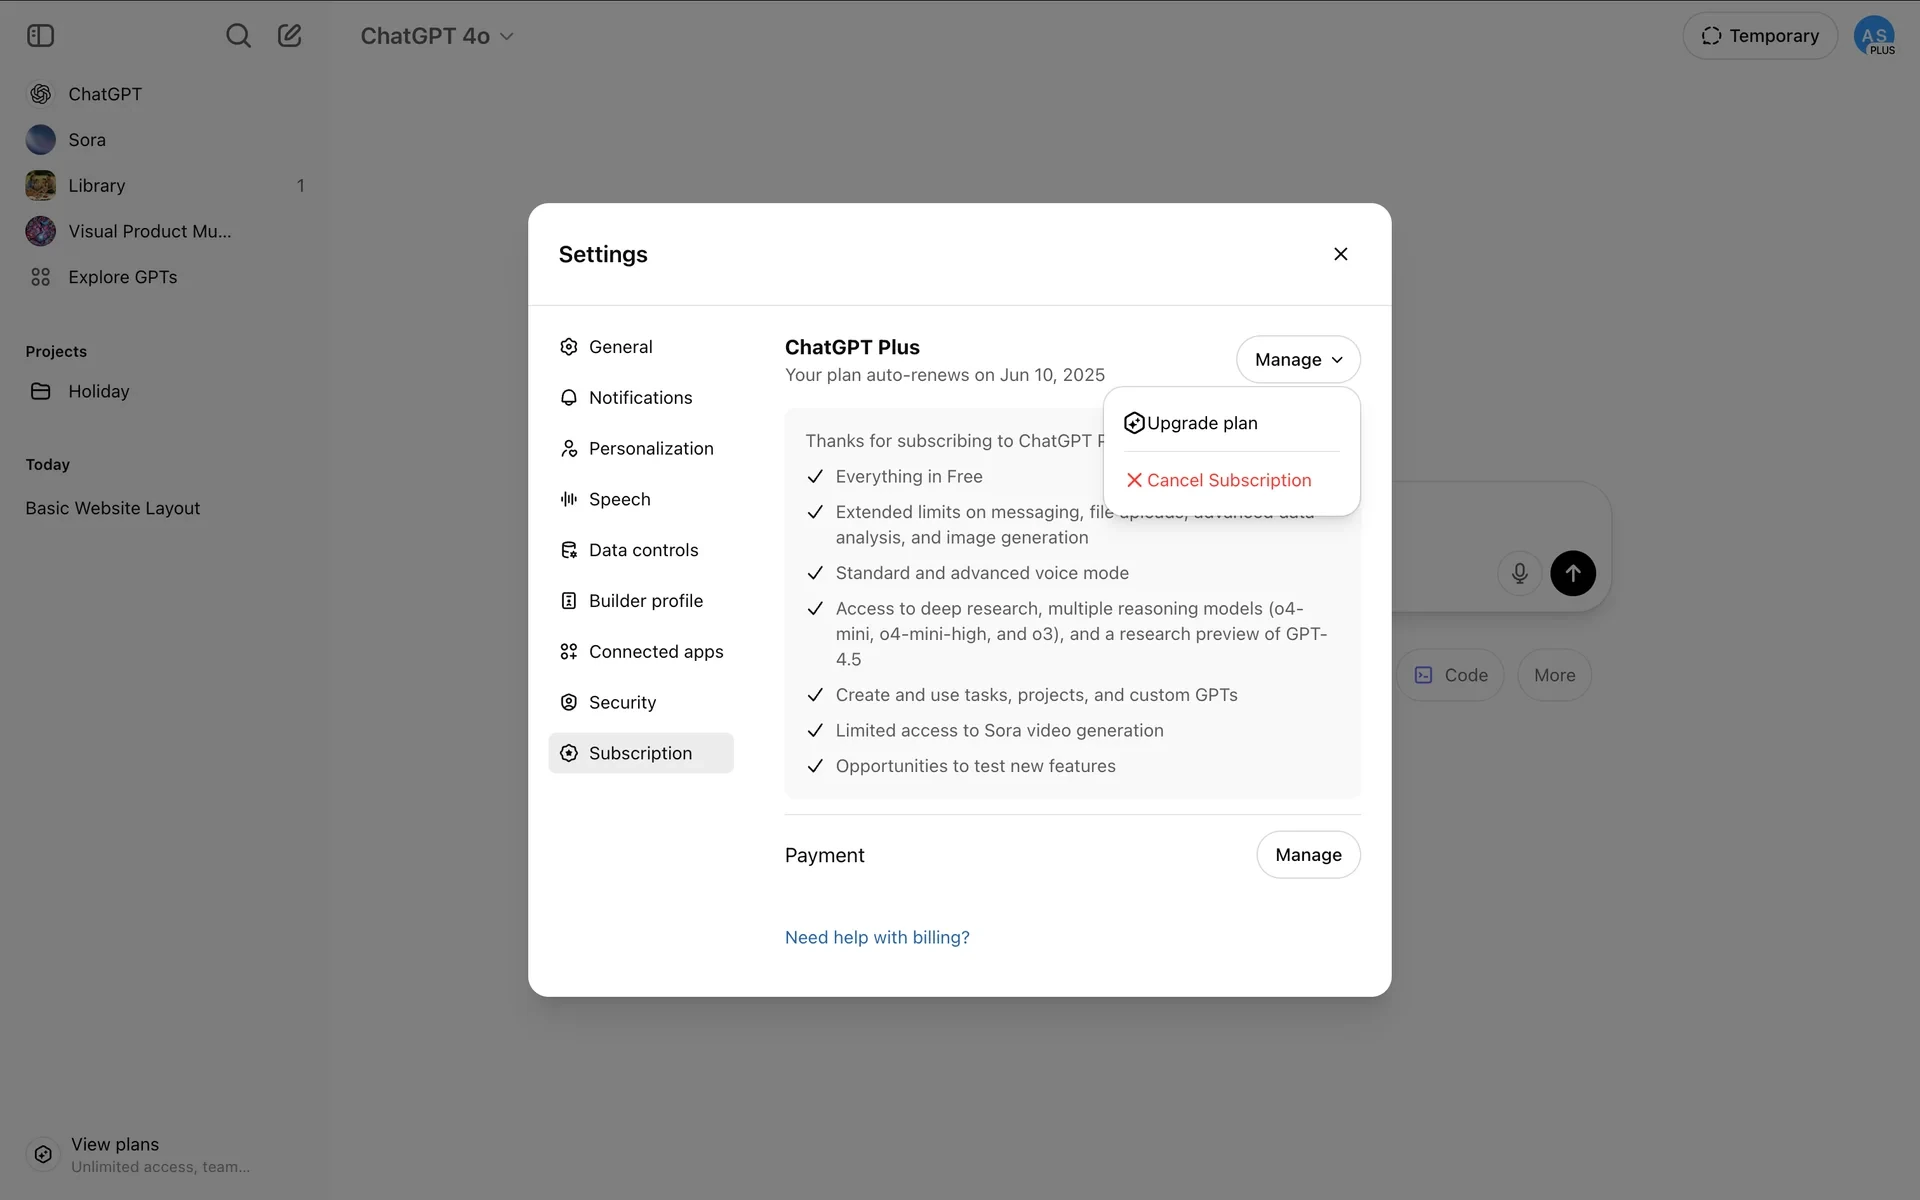Open Builder profile settings tab

click(641, 601)
